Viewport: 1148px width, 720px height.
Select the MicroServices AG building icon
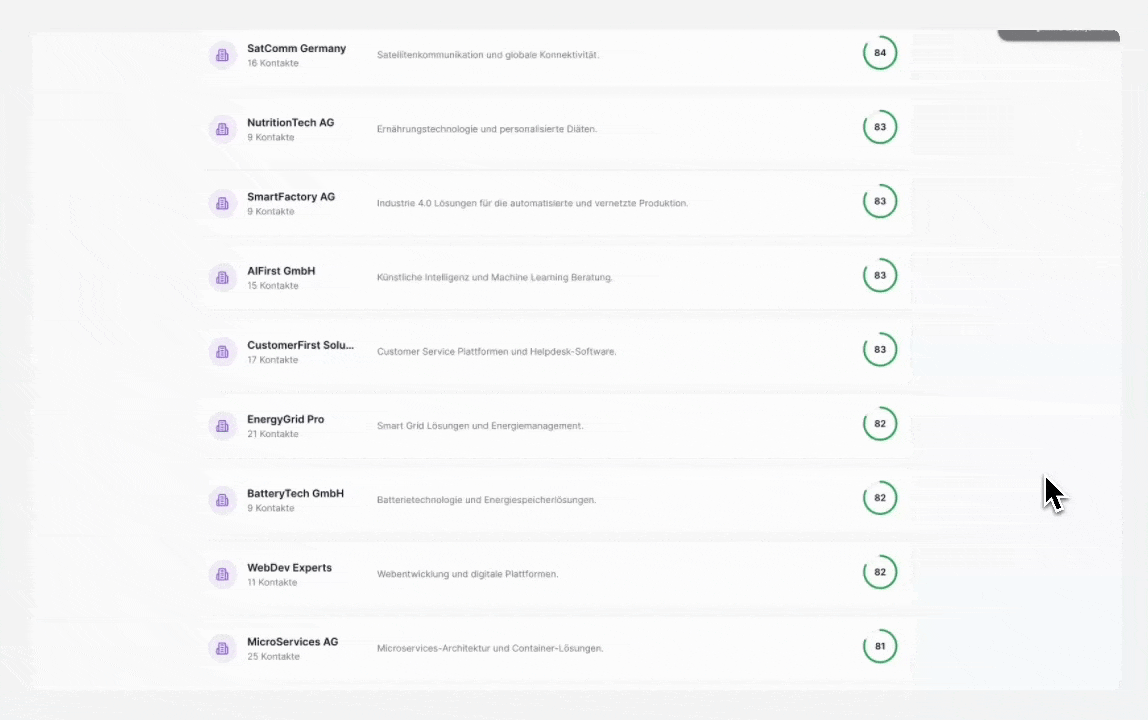point(222,648)
